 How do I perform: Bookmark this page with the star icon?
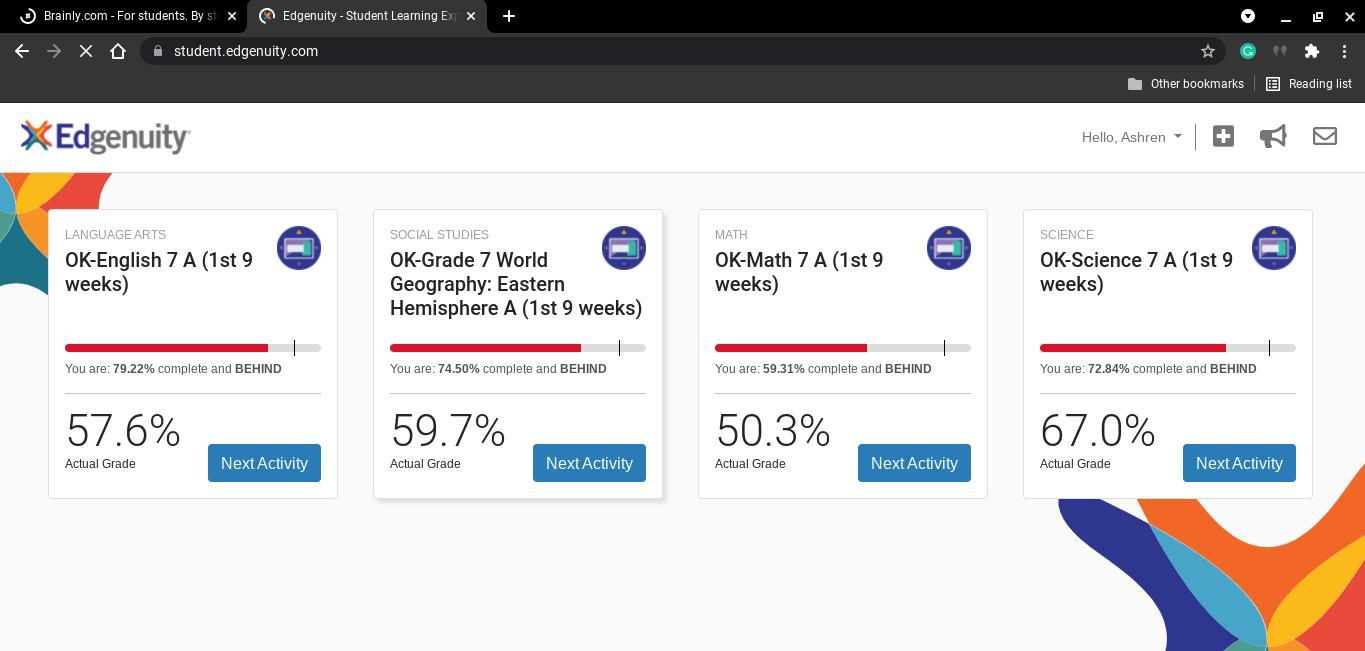point(1208,51)
